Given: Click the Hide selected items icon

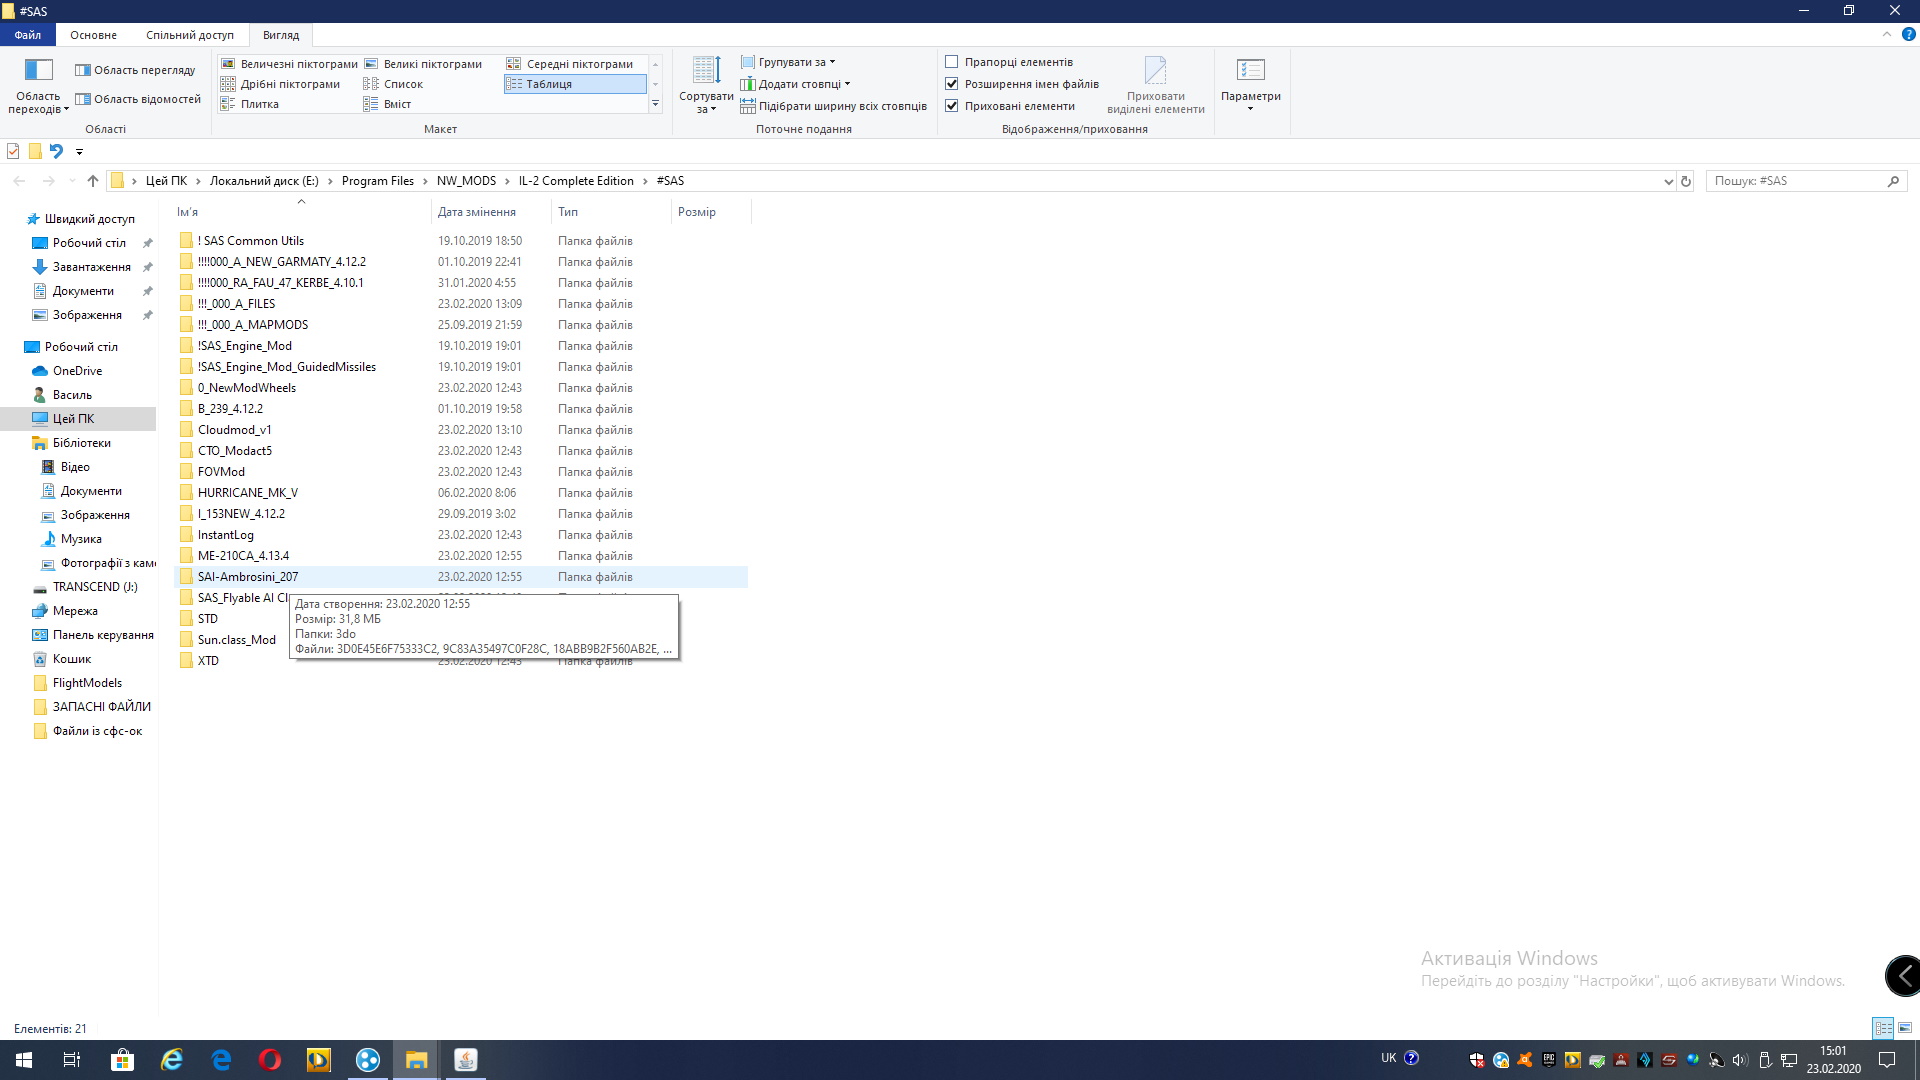Looking at the screenshot, I should coord(1155,72).
